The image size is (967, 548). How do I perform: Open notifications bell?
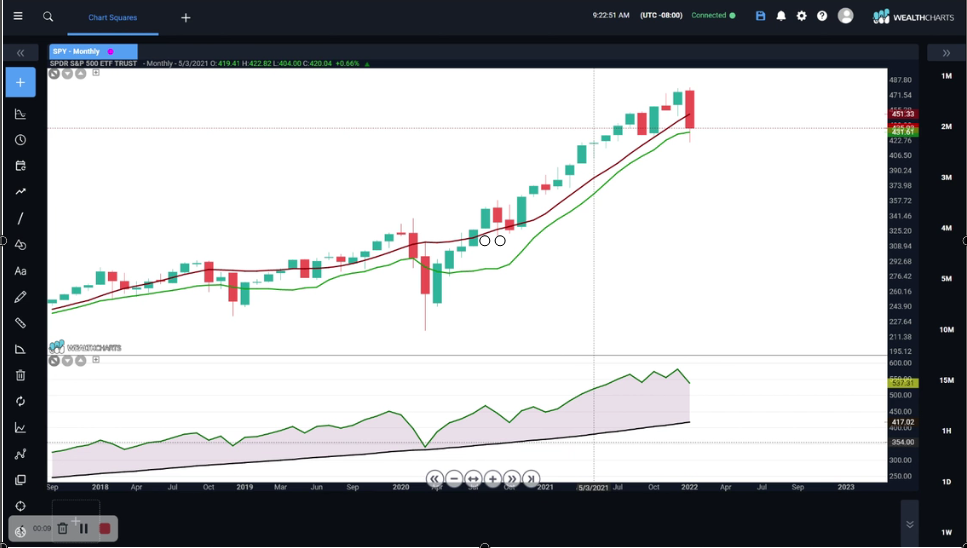(781, 16)
